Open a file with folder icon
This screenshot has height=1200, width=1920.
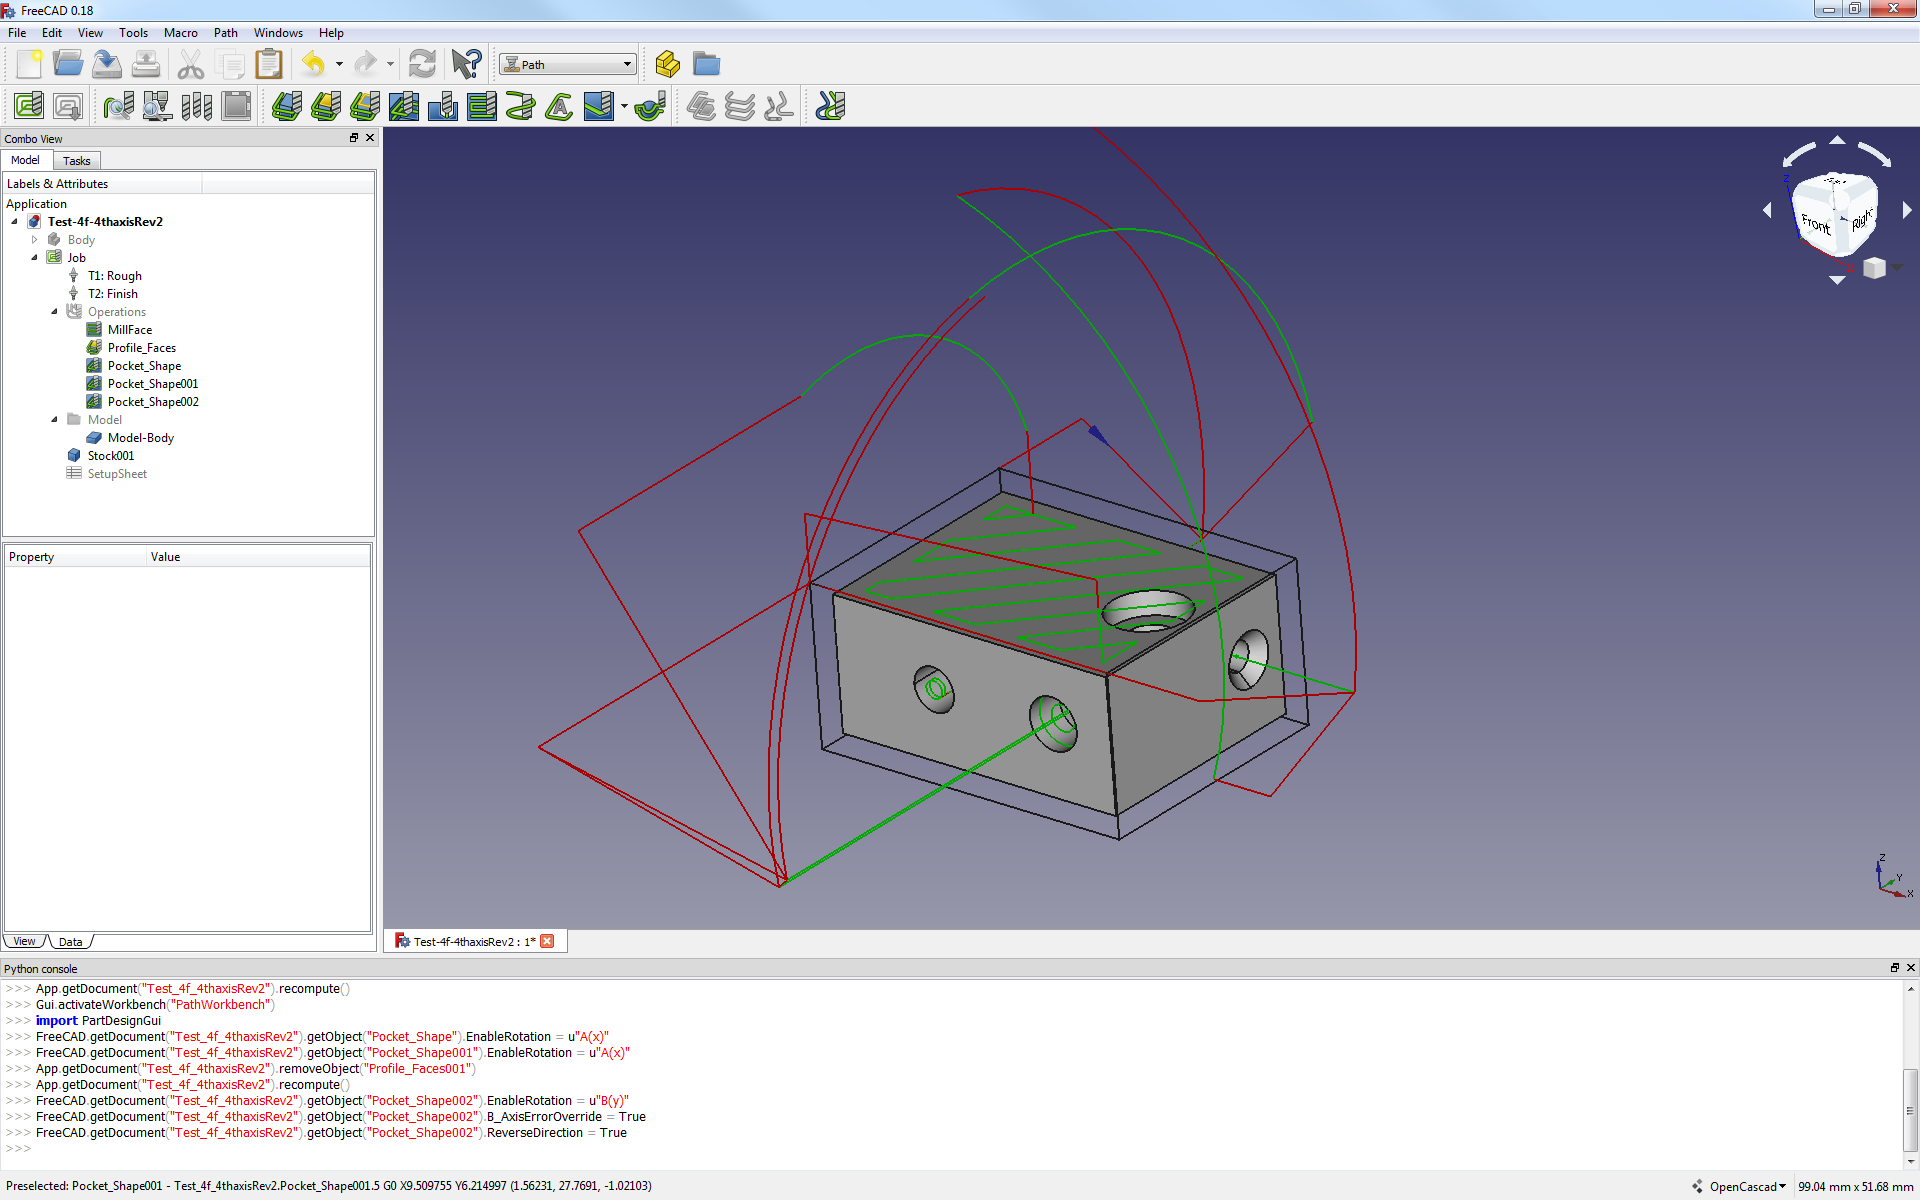pos(68,65)
